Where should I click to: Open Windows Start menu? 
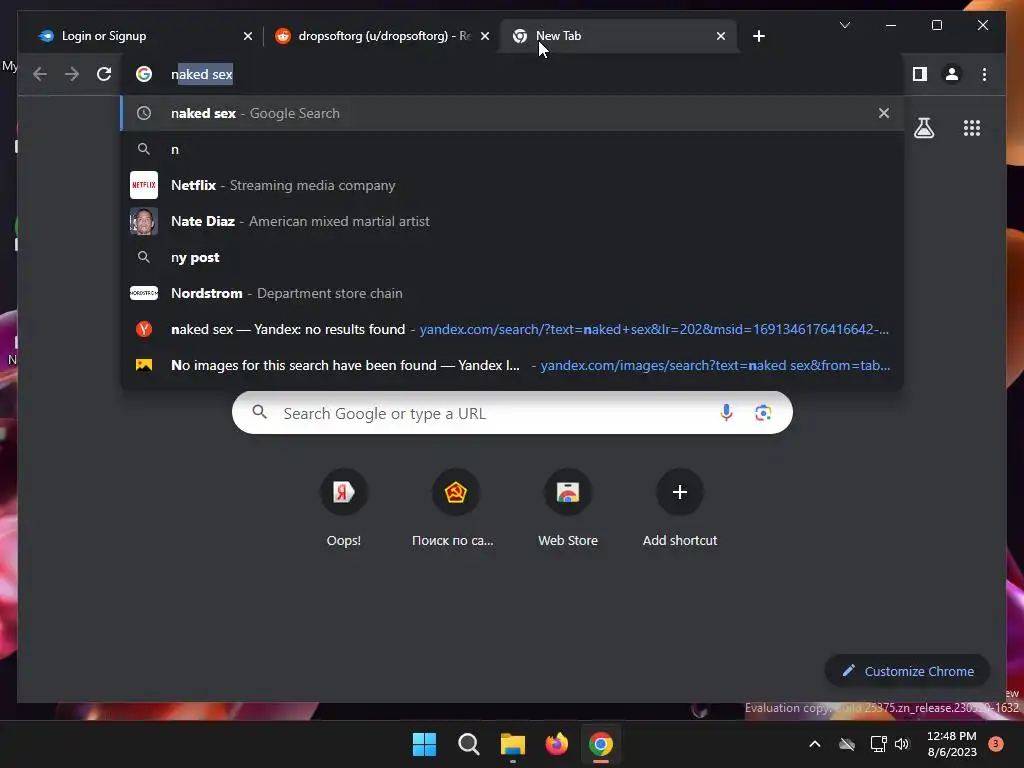[424, 744]
